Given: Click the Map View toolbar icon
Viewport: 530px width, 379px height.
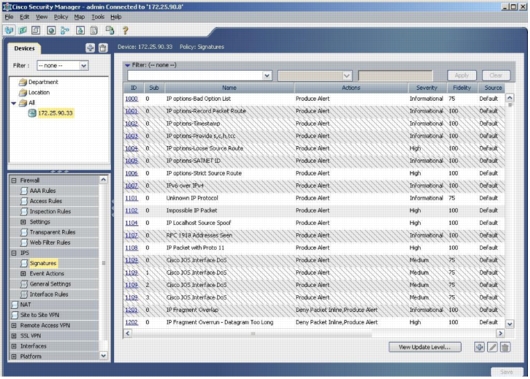Looking at the screenshot, I should (23, 30).
